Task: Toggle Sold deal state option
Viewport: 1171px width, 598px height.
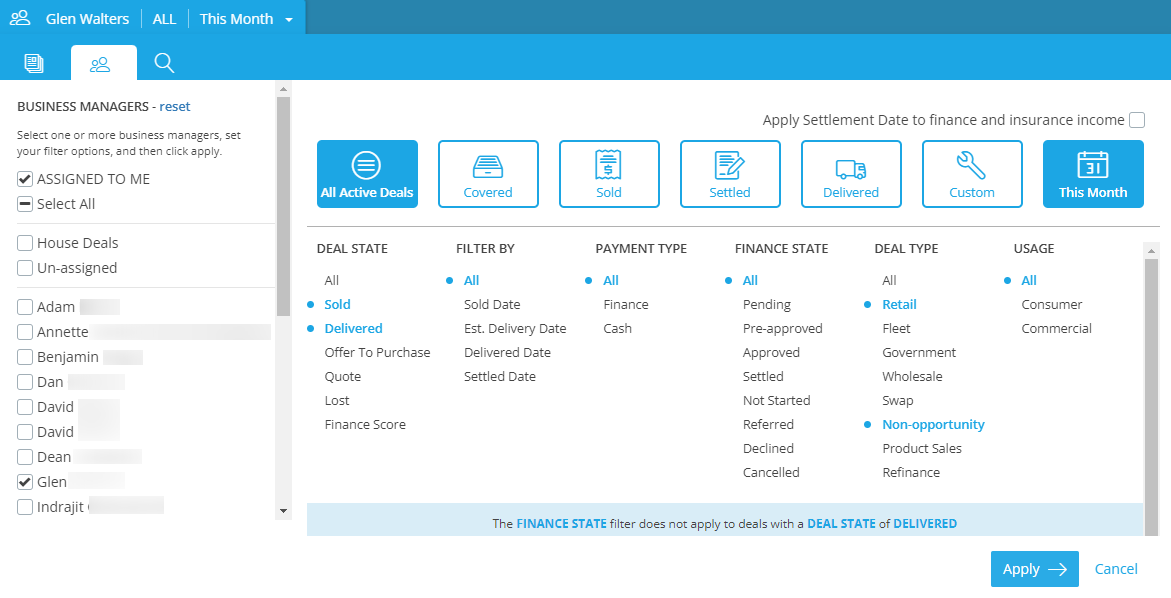Action: (338, 305)
